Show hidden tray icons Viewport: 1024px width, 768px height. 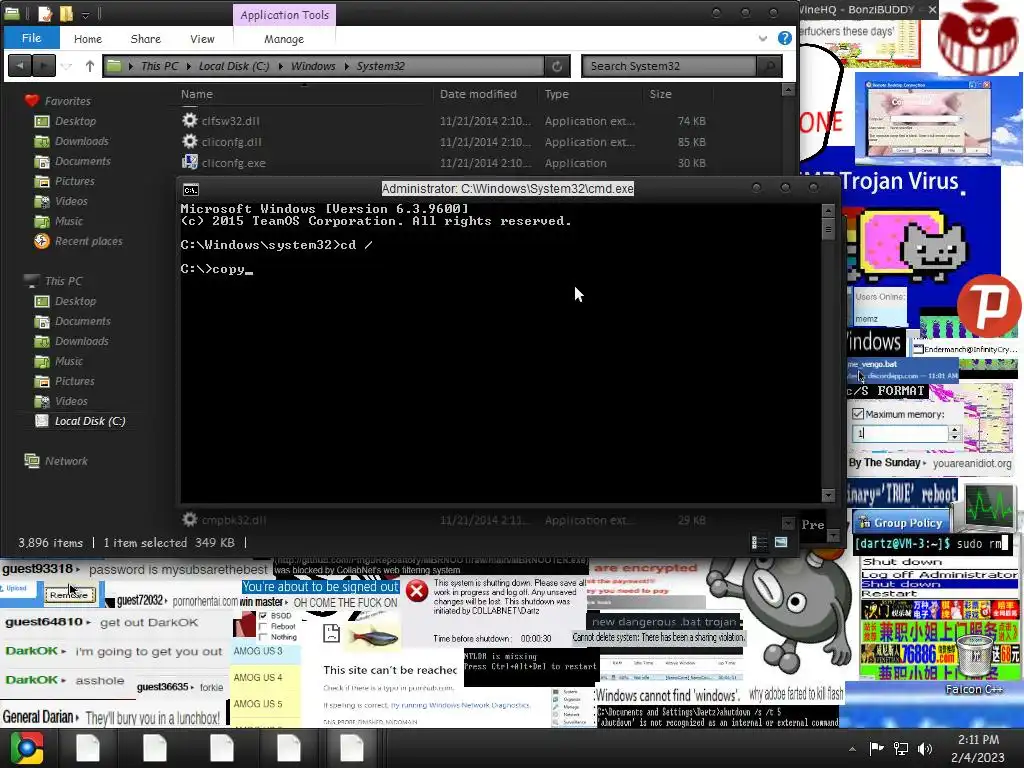[x=852, y=749]
